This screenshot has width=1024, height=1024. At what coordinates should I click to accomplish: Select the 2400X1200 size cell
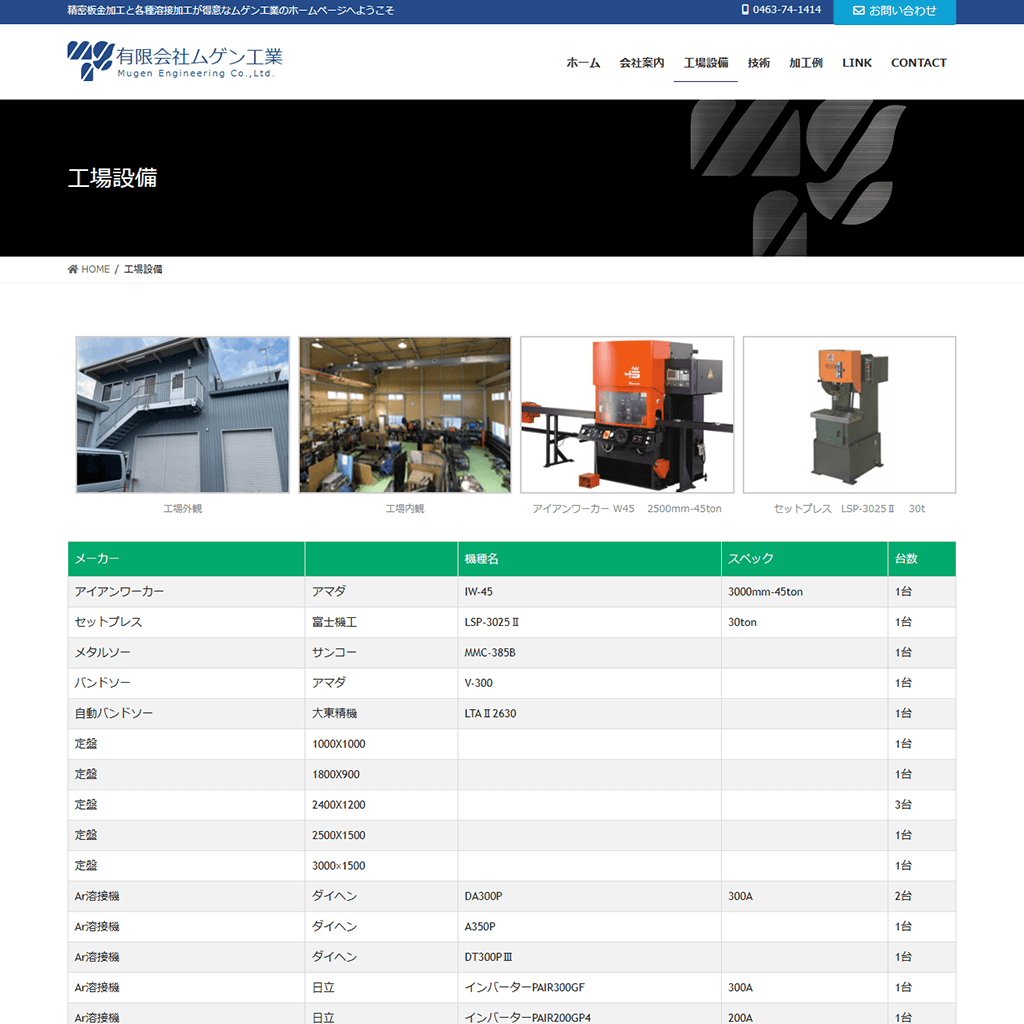click(x=381, y=805)
